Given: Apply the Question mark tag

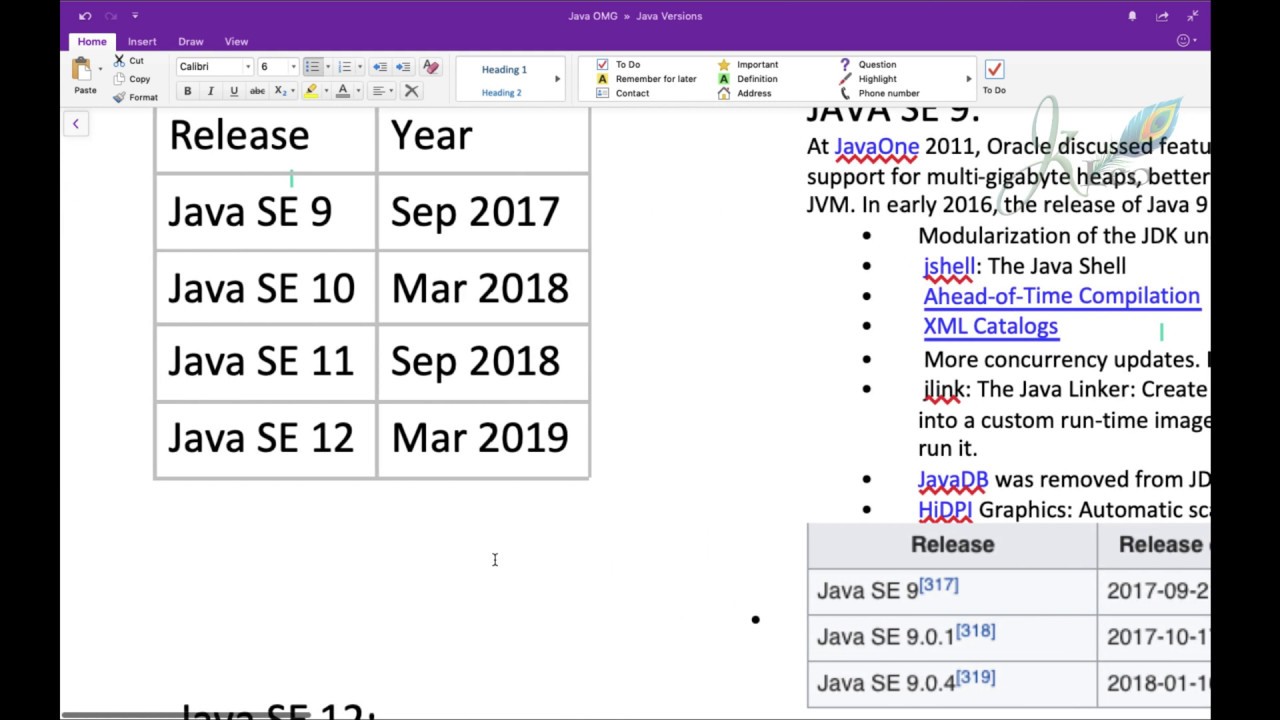Looking at the screenshot, I should pyautogui.click(x=867, y=64).
